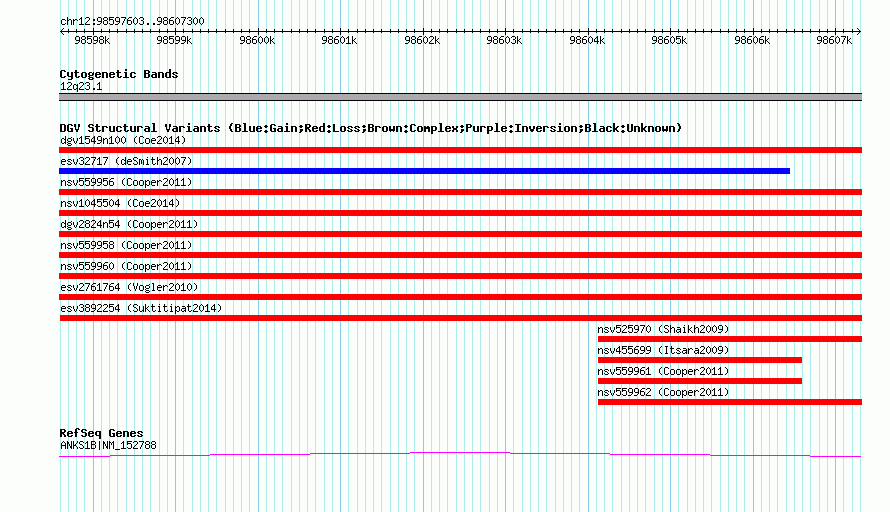Click the 98601k ruler tick label
This screenshot has height=512, width=890.
click(339, 40)
